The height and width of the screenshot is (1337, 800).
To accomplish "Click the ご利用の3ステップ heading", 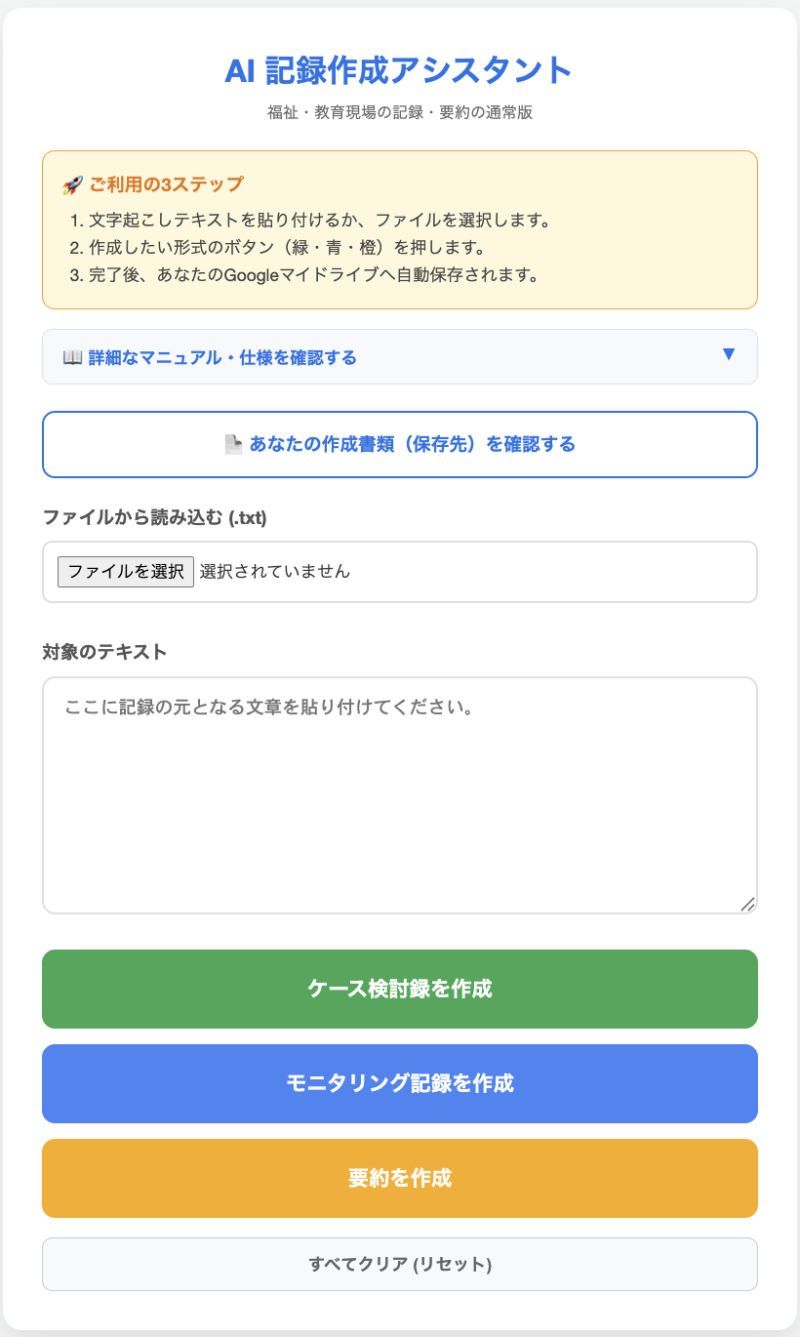I will (x=165, y=185).
